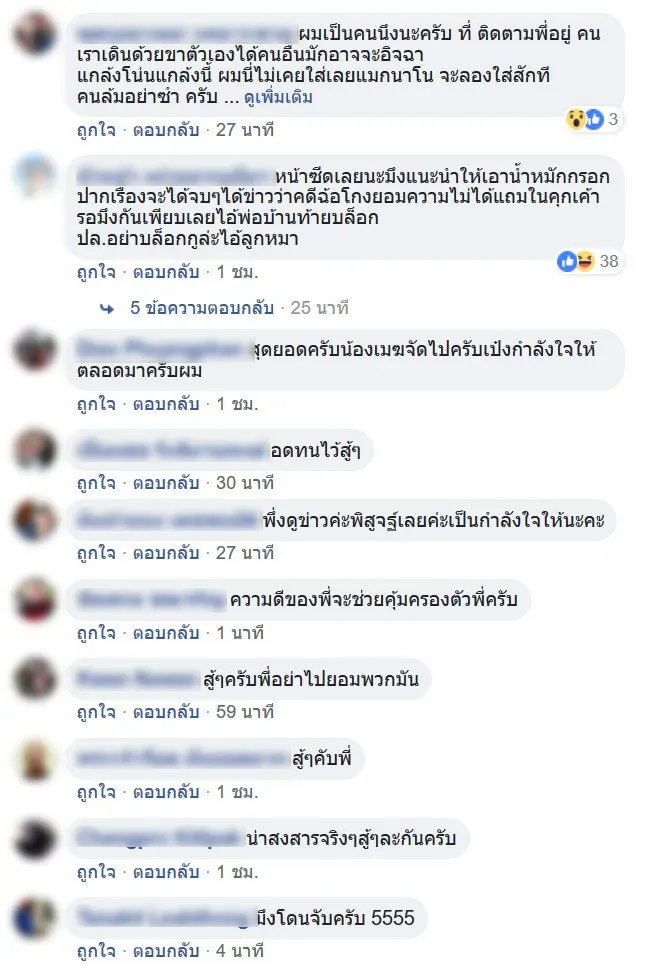Open the avatar beside the น่าสงสารจริงๆ comment
Image resolution: width=656 pixels, height=968 pixels.
point(35,839)
